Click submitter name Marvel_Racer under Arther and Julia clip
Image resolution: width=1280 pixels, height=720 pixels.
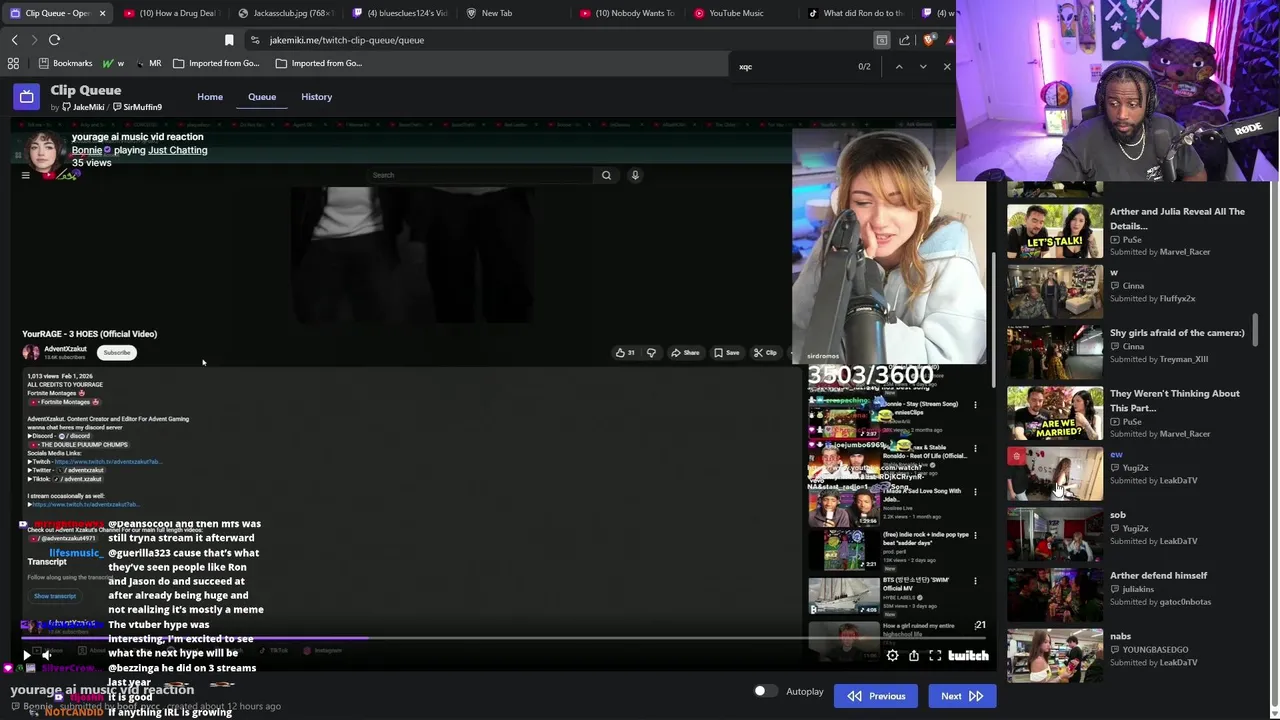coord(1185,252)
